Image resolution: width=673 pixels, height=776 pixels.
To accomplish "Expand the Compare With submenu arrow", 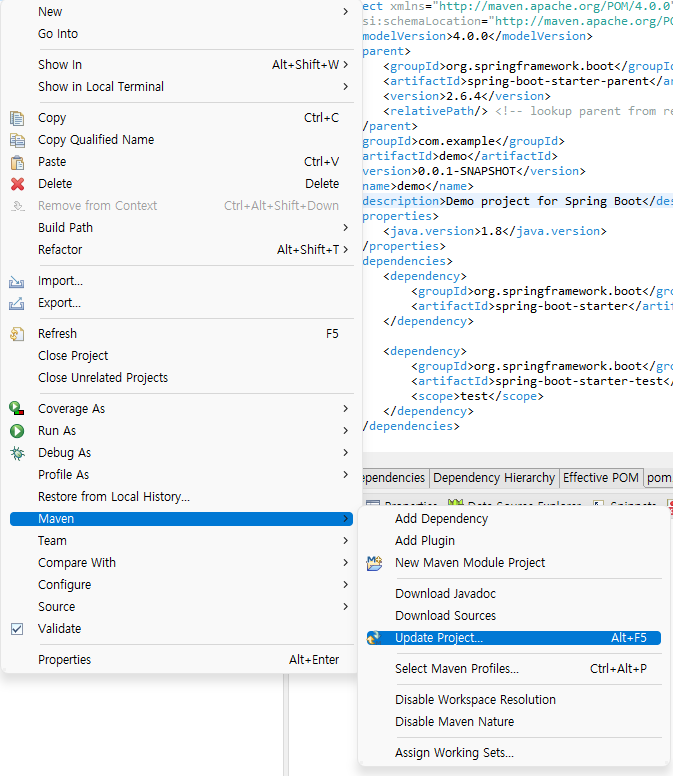I will point(345,563).
